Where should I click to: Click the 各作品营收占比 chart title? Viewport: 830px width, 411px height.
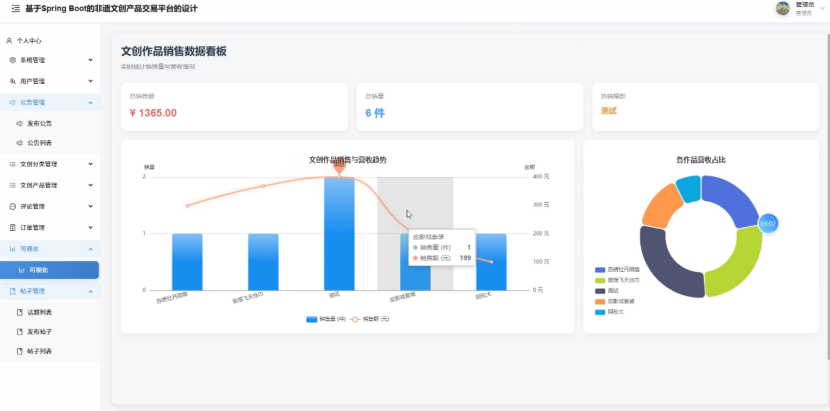pos(701,159)
